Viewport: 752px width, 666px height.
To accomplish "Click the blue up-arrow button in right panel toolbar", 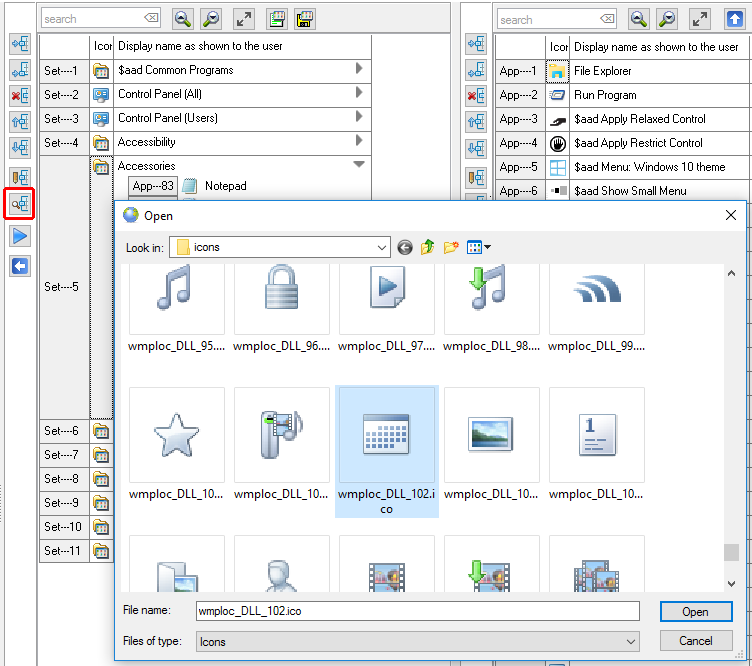I will click(x=733, y=19).
